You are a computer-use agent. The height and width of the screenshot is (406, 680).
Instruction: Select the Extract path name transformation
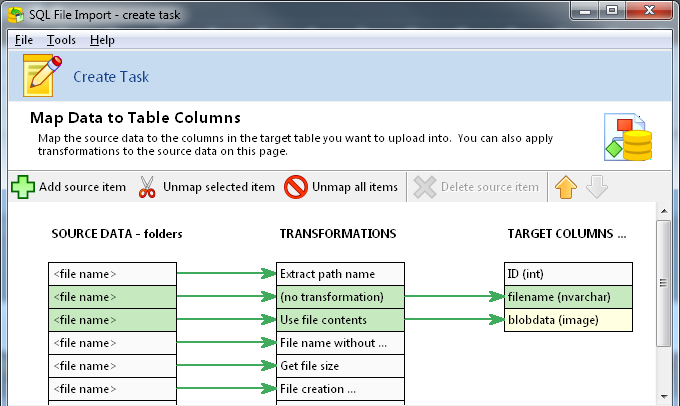(x=340, y=274)
